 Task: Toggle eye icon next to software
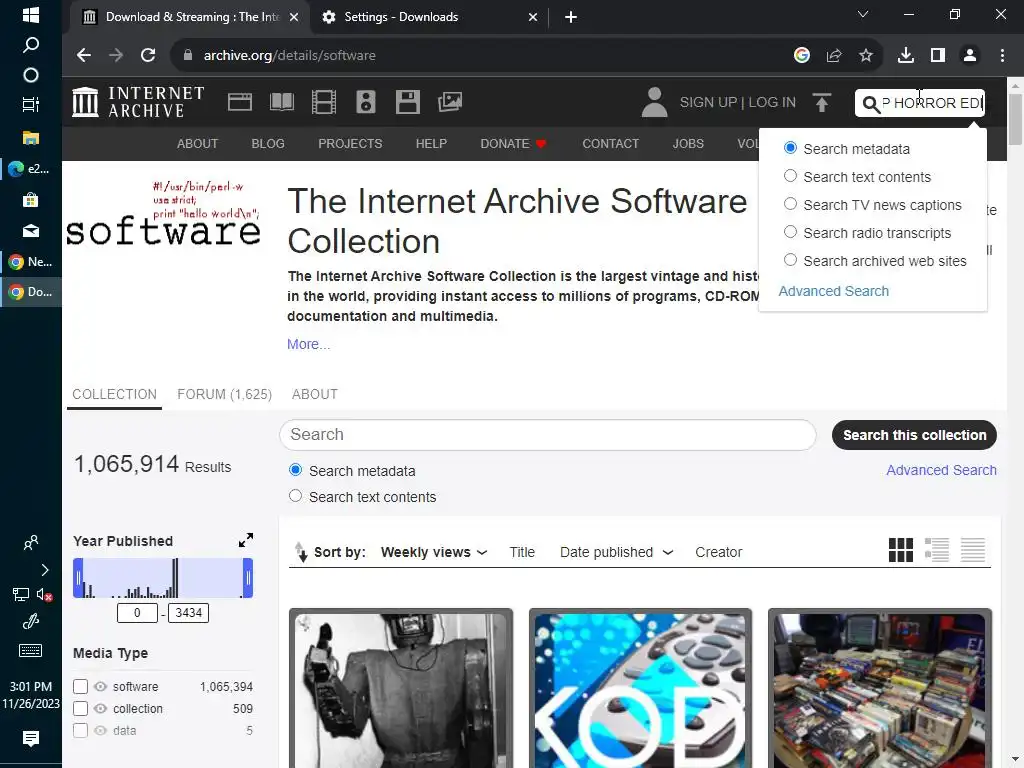(100, 686)
